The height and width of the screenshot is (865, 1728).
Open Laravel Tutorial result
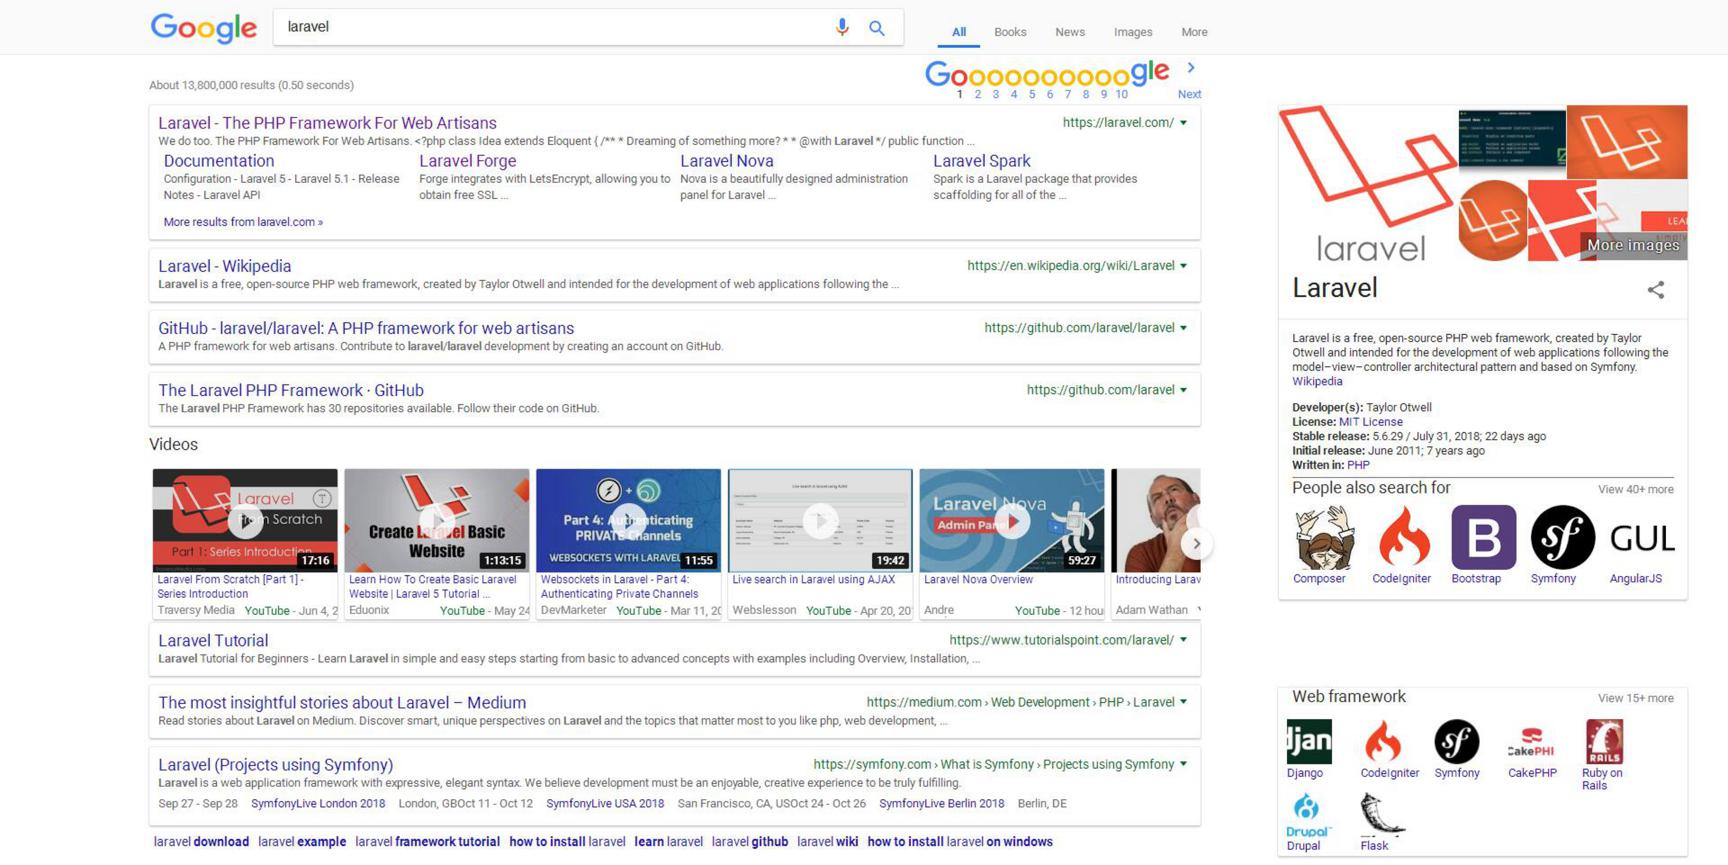point(213,640)
